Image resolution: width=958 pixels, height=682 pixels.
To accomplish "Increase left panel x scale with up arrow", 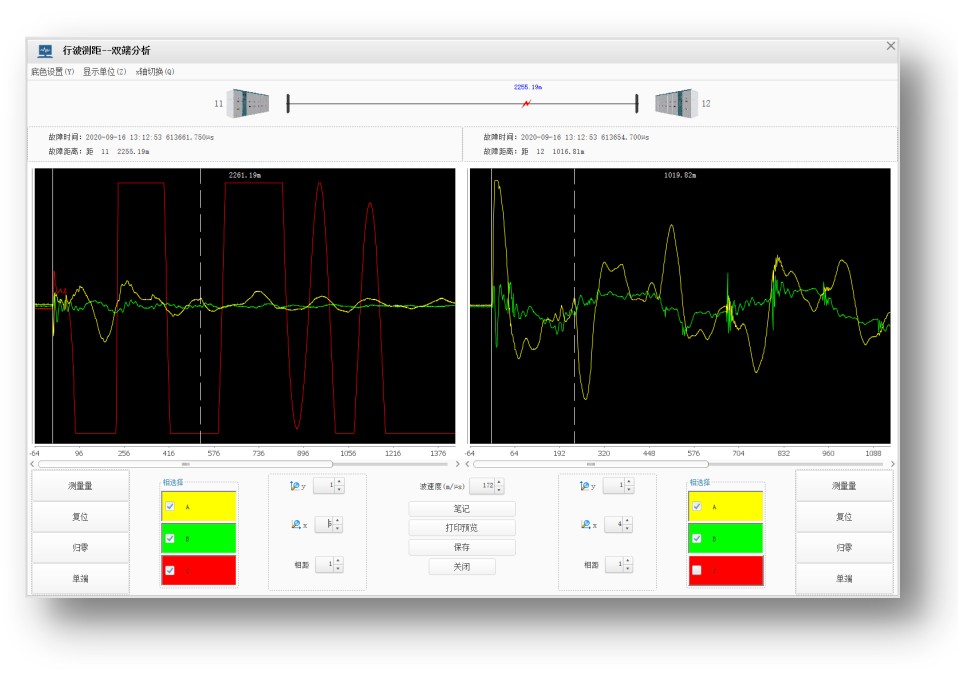I will tap(338, 521).
